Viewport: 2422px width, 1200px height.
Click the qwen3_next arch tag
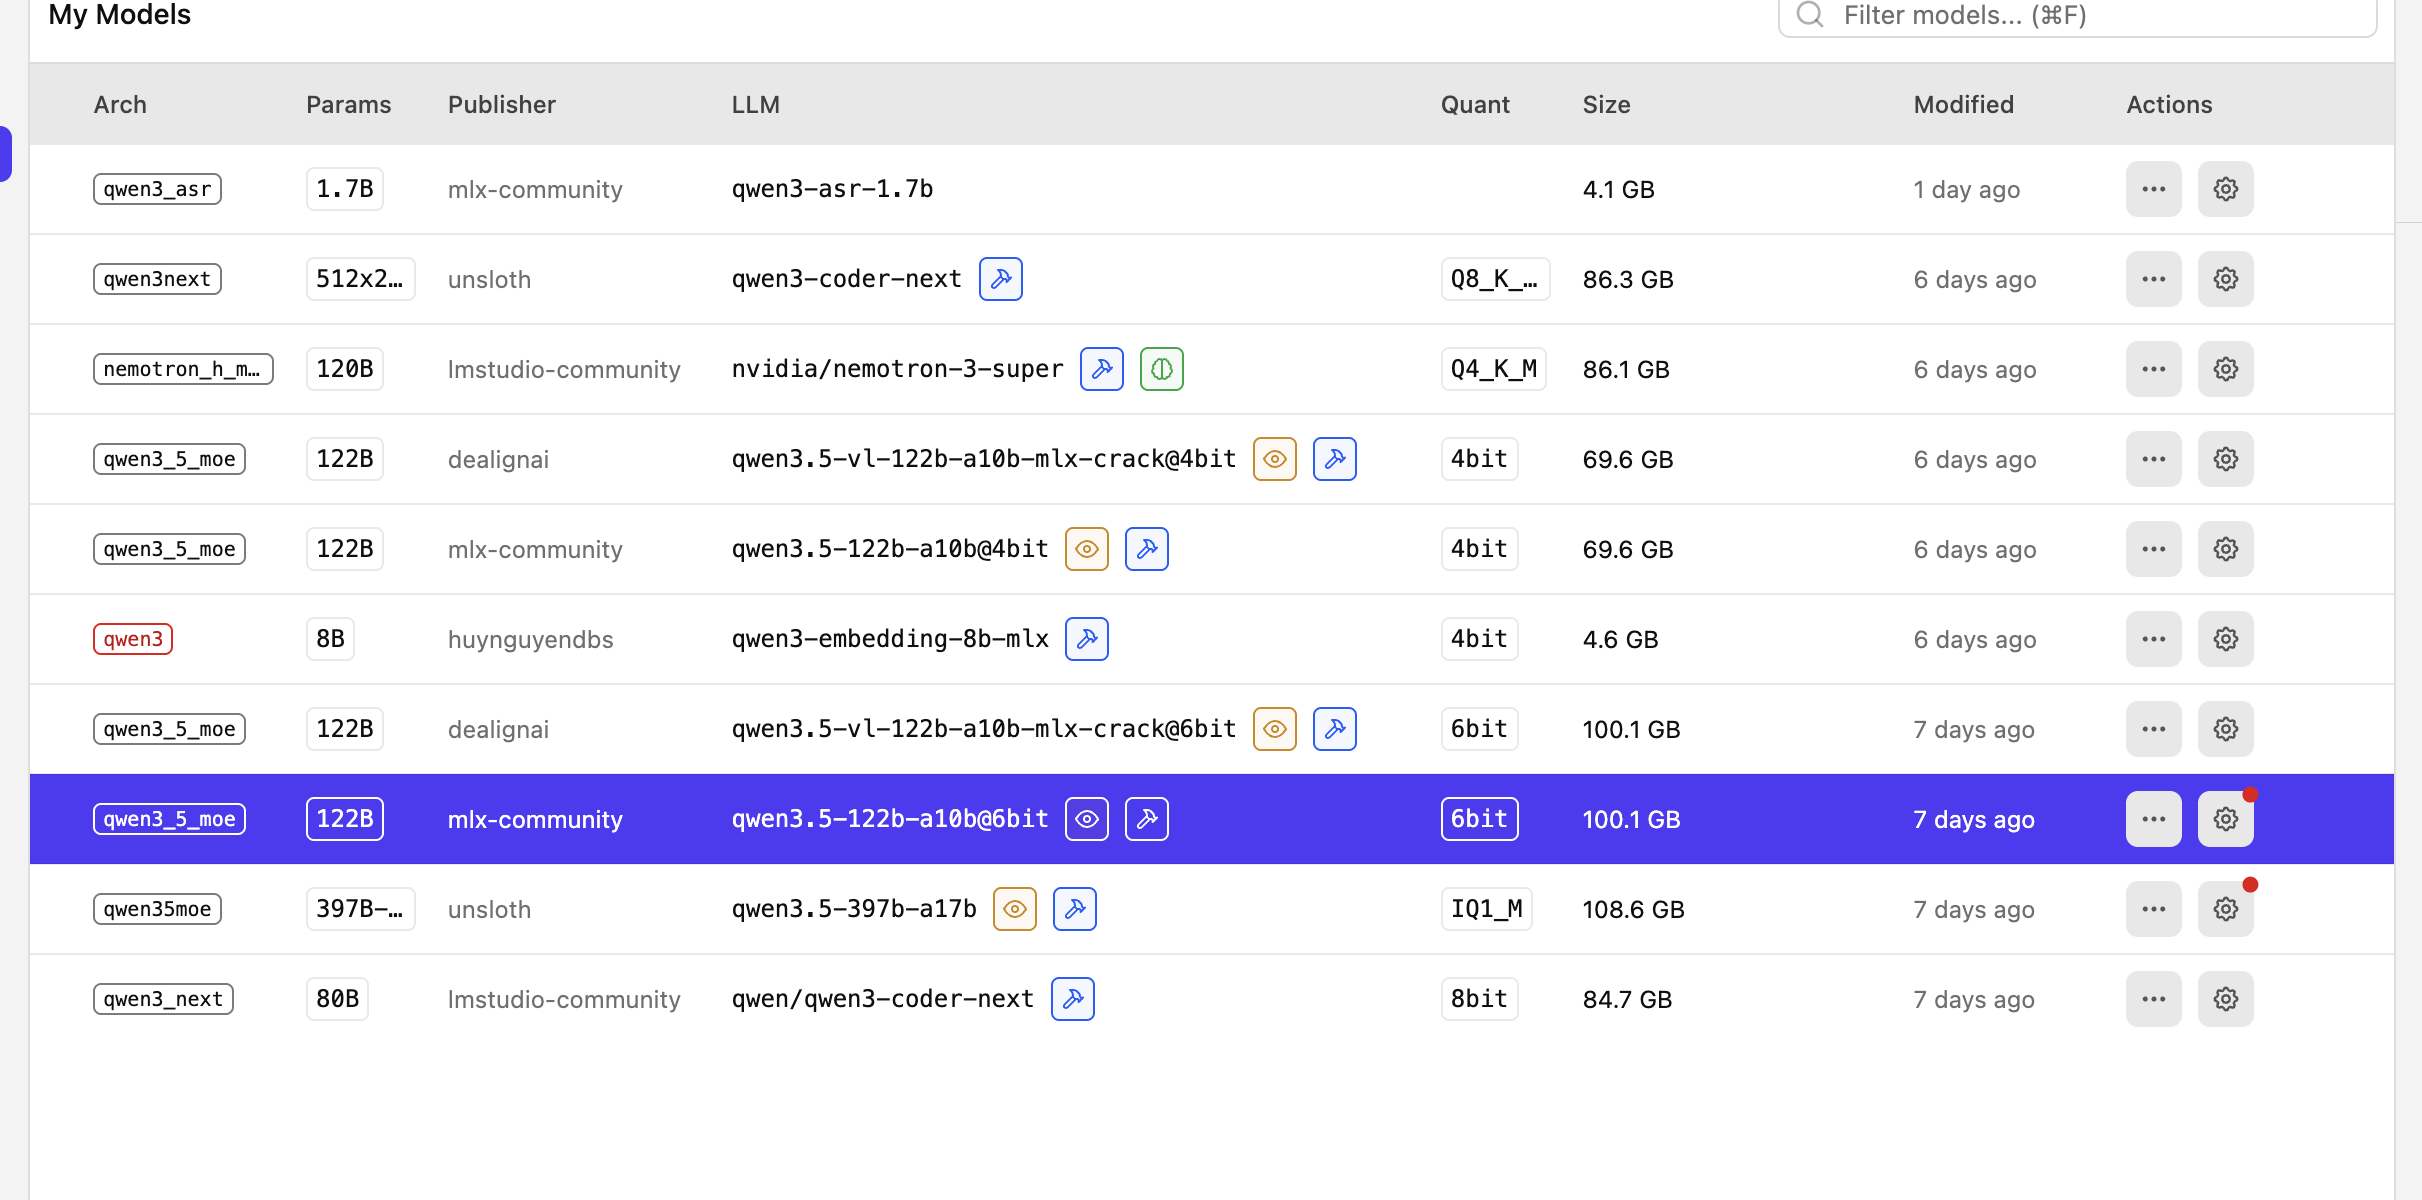(x=163, y=999)
